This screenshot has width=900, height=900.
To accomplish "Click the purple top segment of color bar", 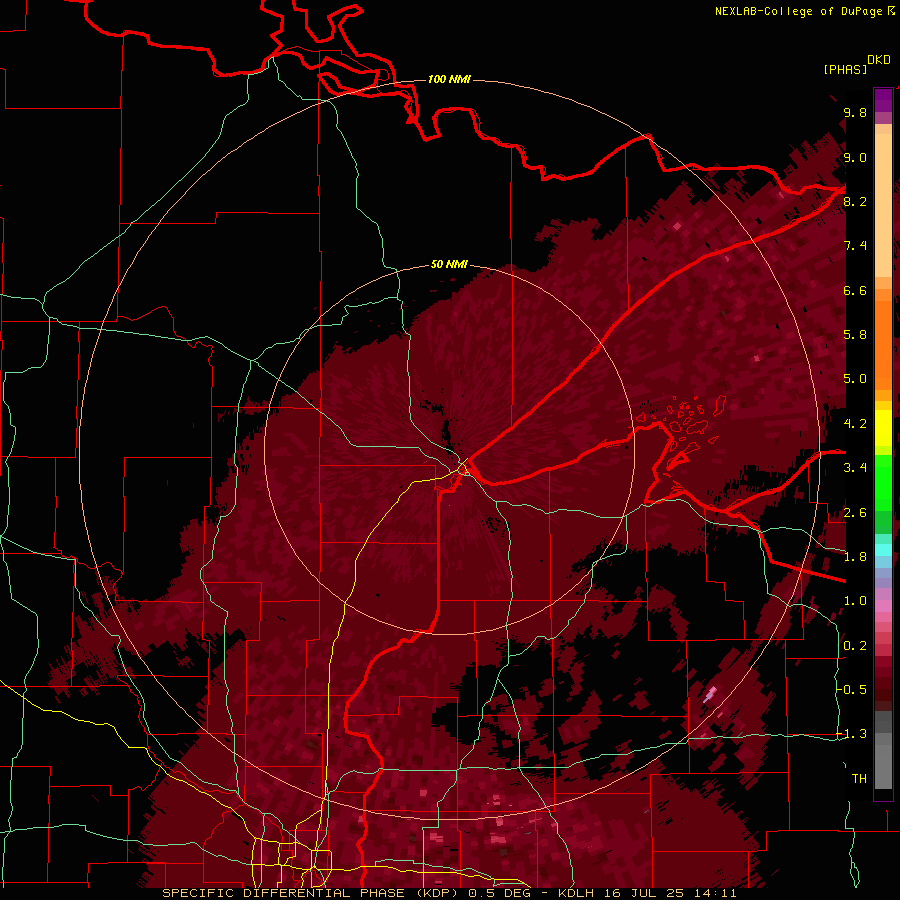I will [883, 100].
